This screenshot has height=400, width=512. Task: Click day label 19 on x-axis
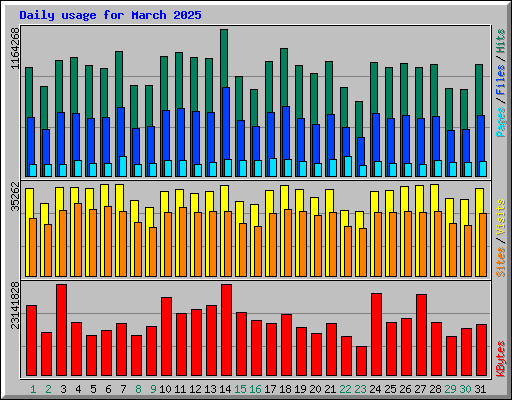coord(300,389)
